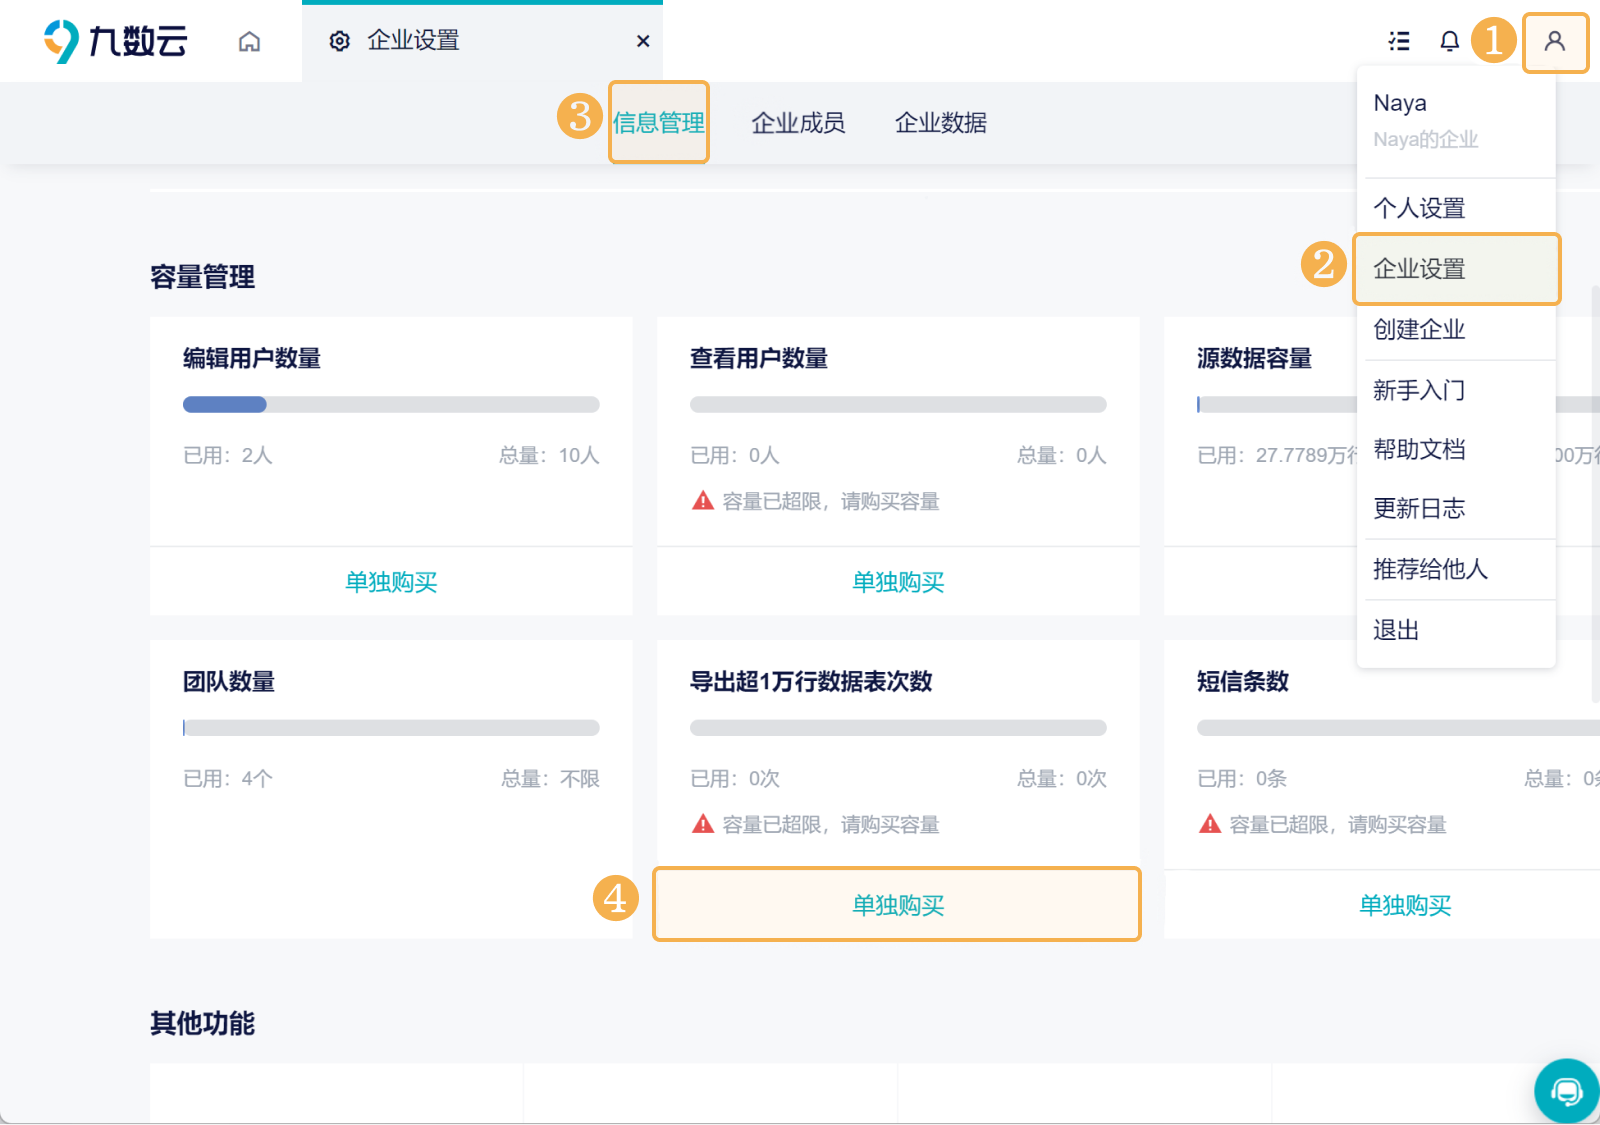The height and width of the screenshot is (1125, 1600).
Task: Go to the home page icon
Action: 249,41
